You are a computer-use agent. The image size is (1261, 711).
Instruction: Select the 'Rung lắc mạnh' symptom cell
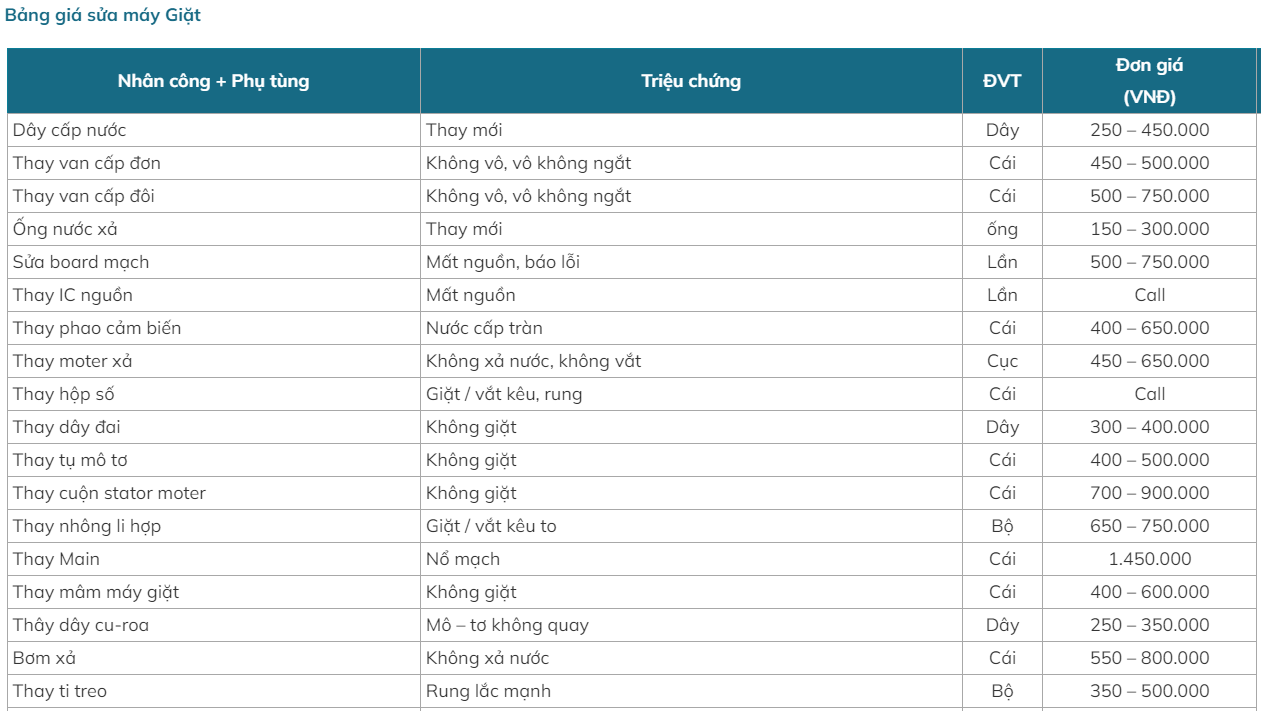coord(488,691)
